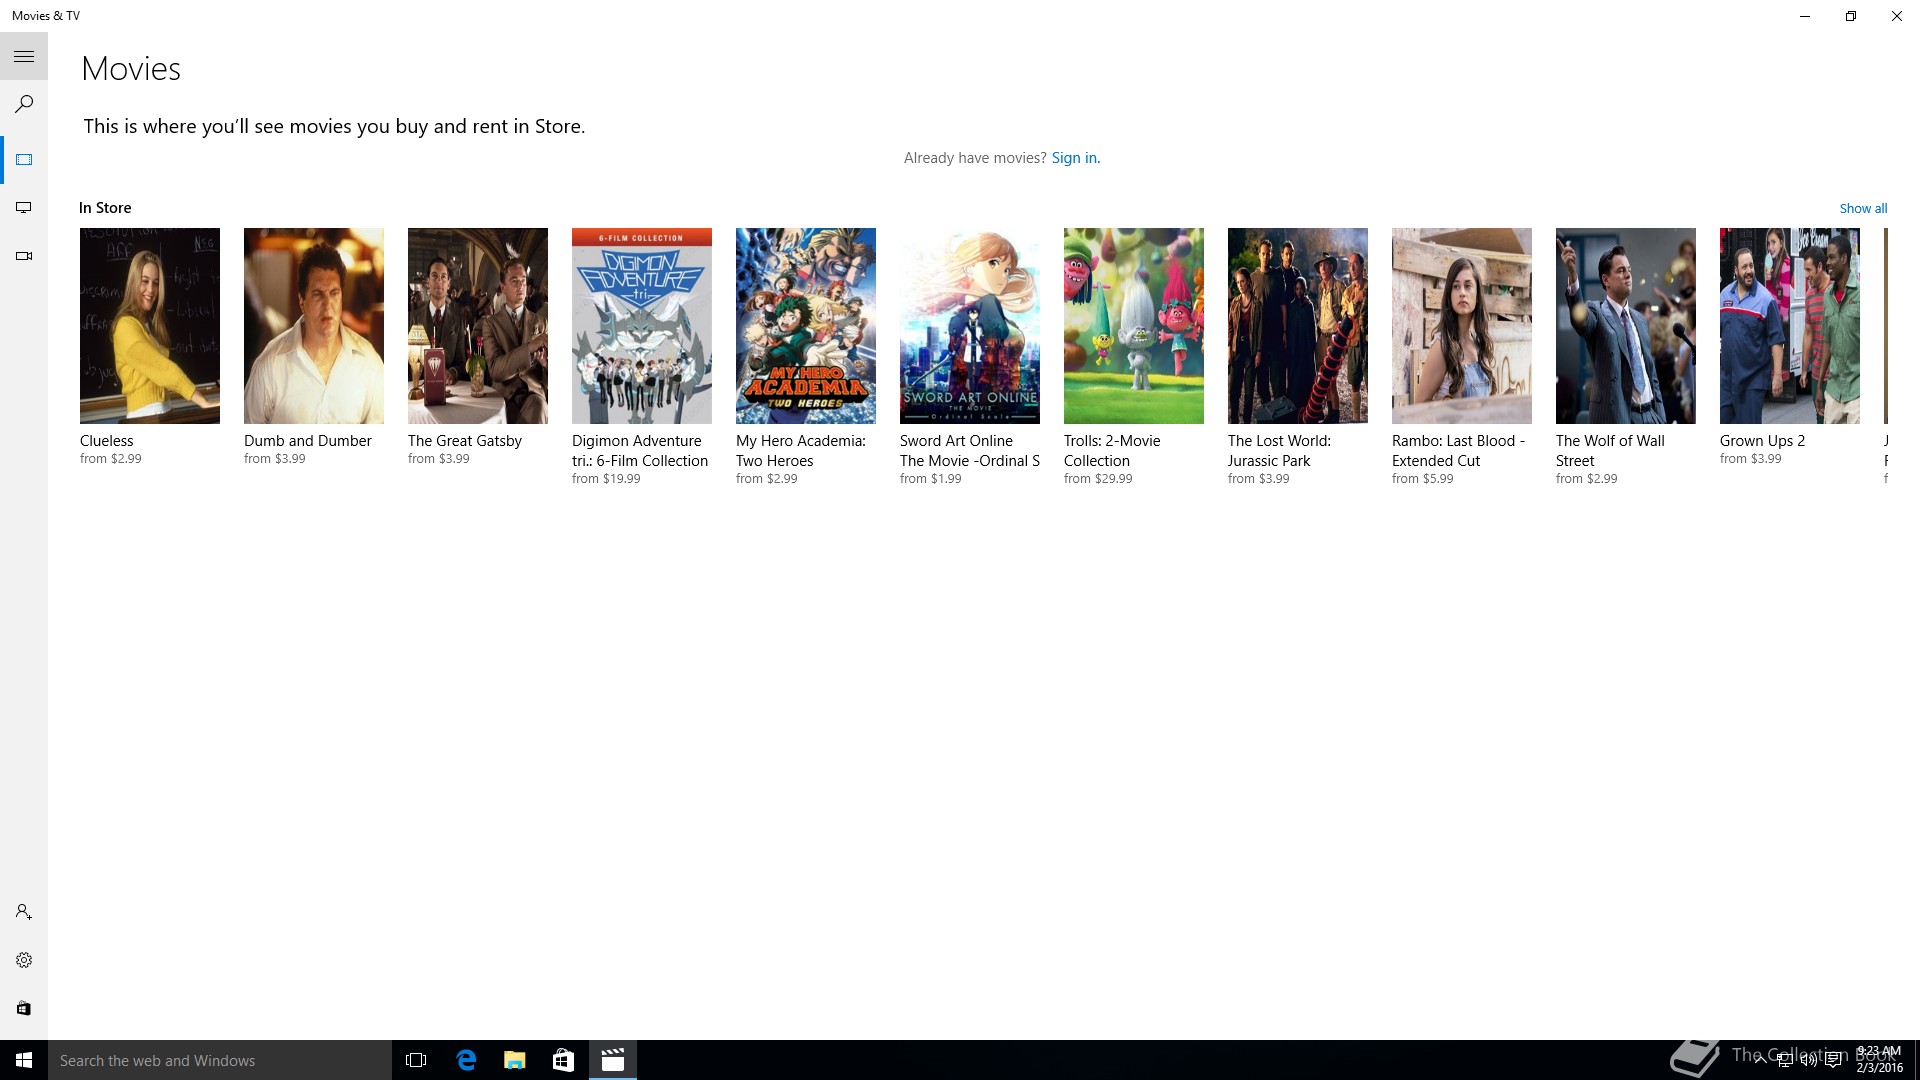Open Task View on the taskbar
This screenshot has width=1920, height=1080.
pos(416,1060)
